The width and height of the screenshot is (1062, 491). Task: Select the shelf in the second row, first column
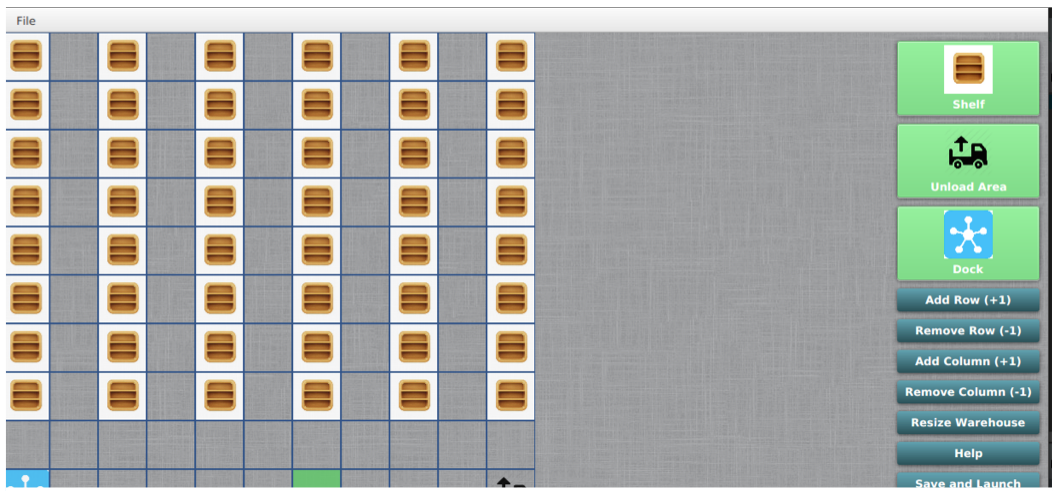pyautogui.click(x=26, y=105)
